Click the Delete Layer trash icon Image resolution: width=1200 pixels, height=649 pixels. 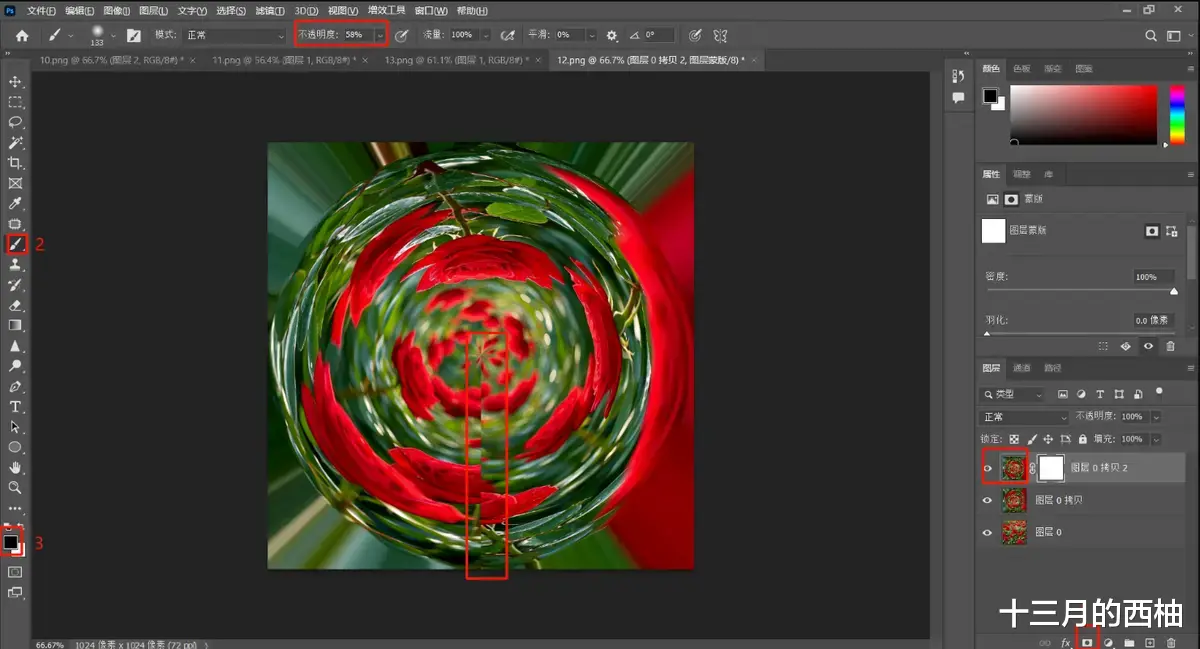pos(1171,641)
